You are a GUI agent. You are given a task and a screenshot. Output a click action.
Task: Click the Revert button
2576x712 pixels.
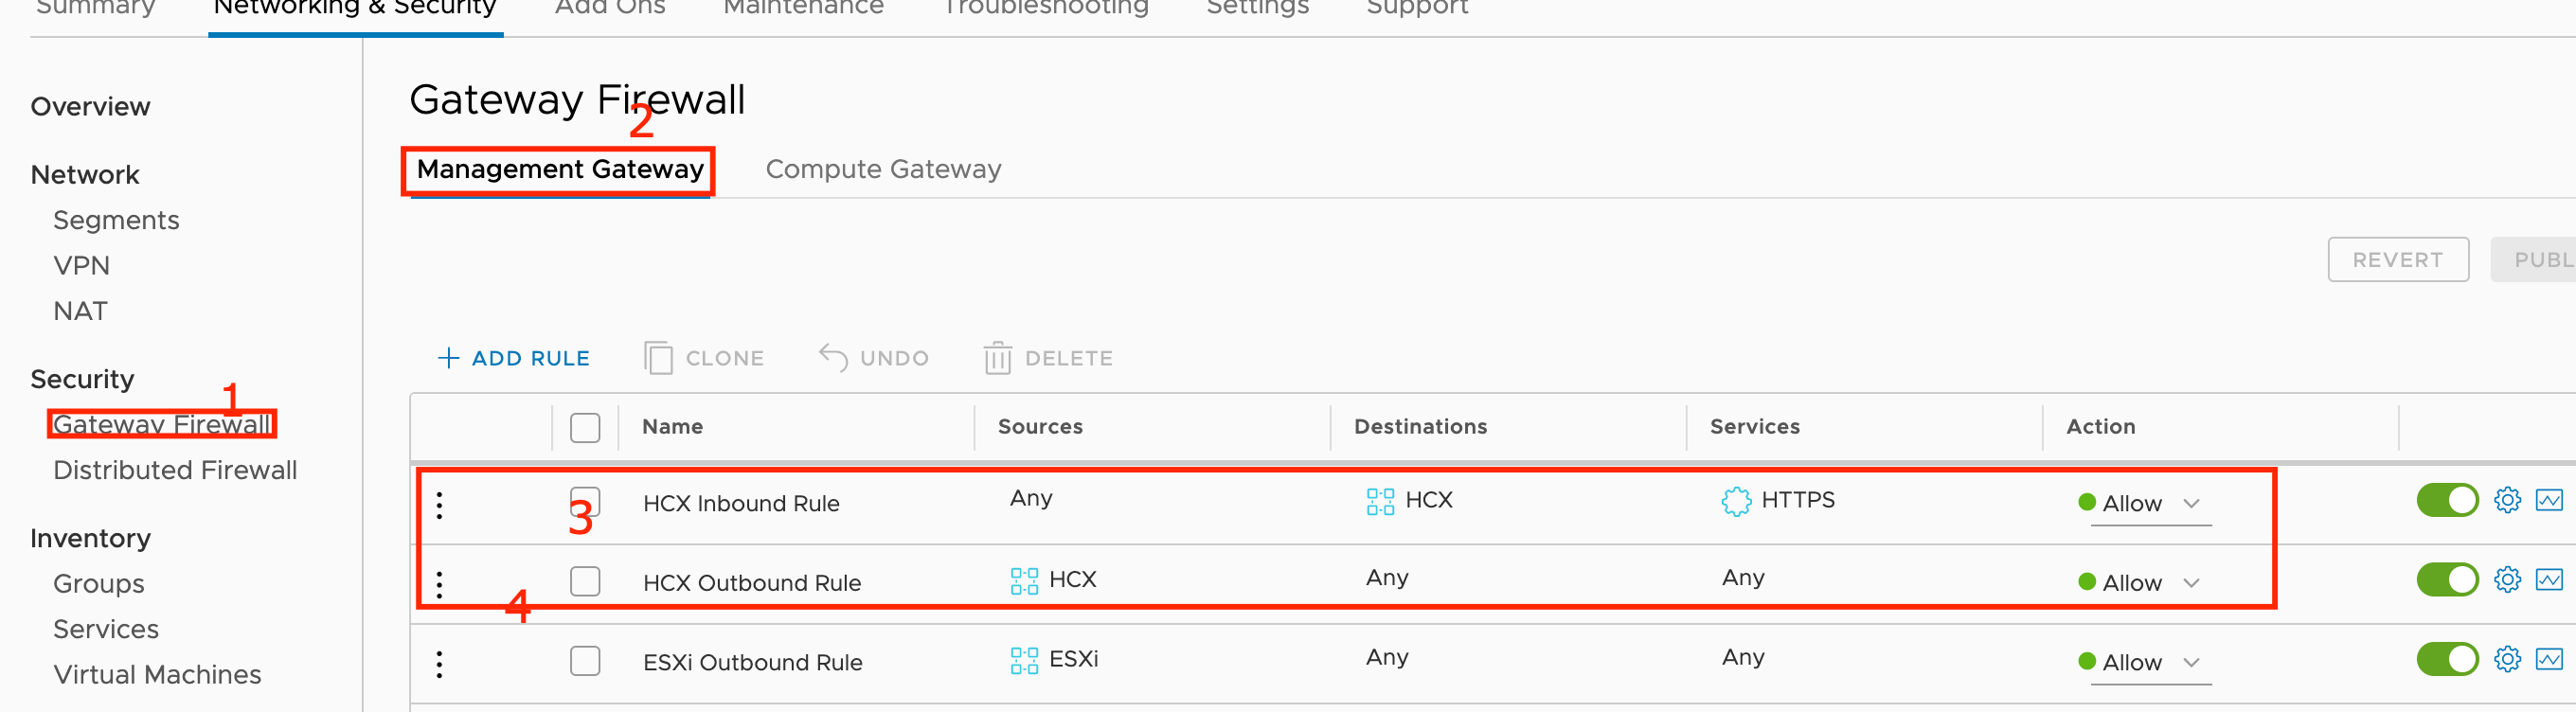[x=2397, y=260]
